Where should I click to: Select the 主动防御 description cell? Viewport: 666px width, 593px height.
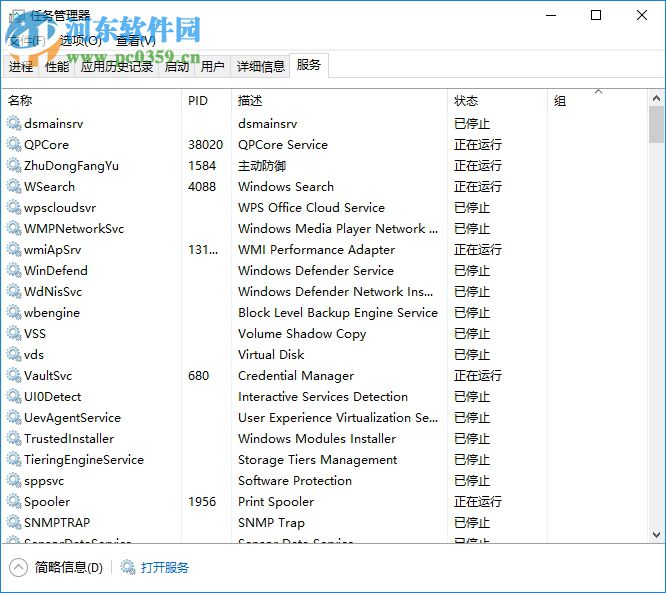point(262,166)
